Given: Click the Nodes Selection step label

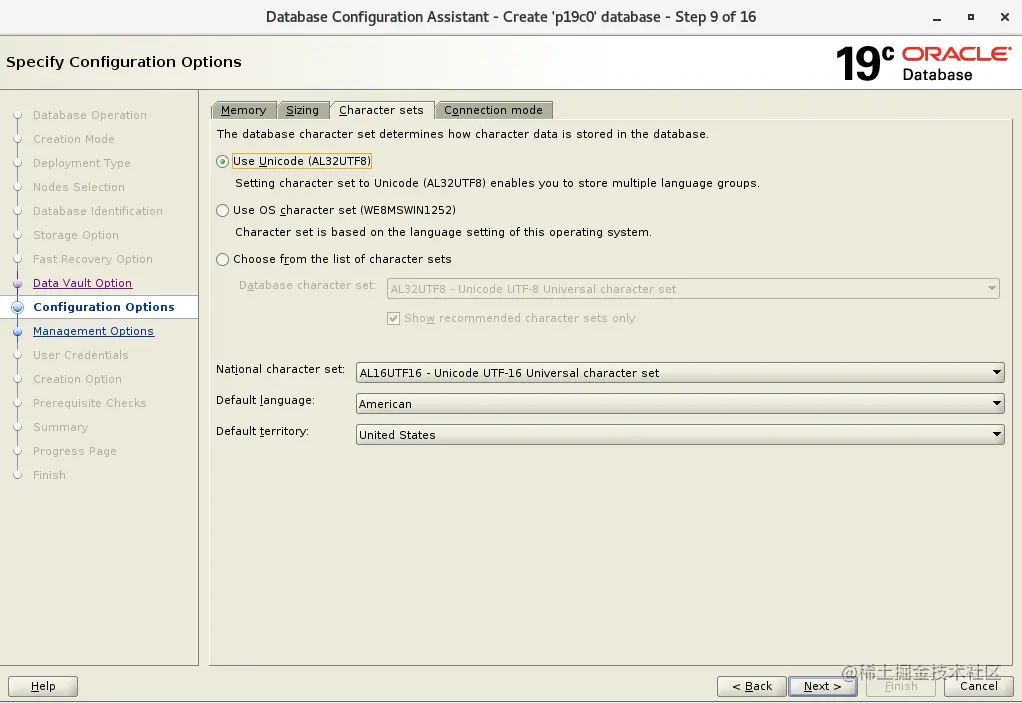Looking at the screenshot, I should point(79,187).
